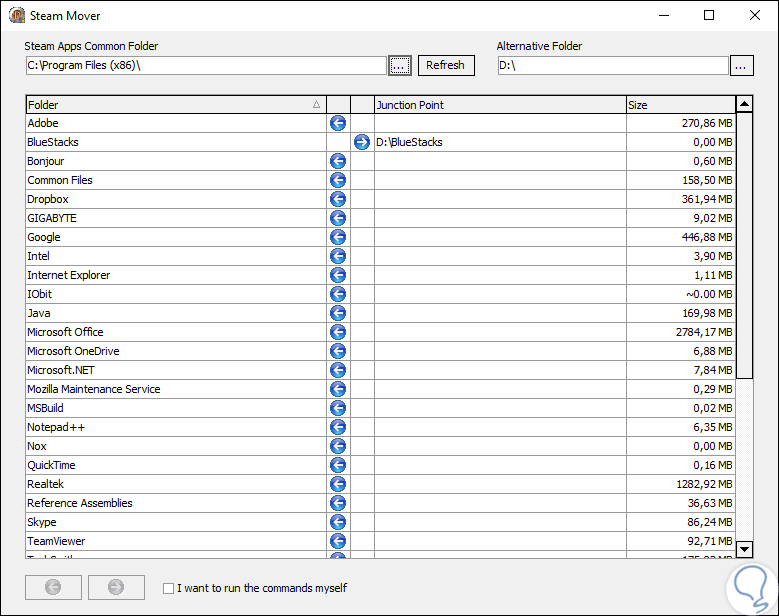Click the blue arrow beside Microsoft Office

338,332
